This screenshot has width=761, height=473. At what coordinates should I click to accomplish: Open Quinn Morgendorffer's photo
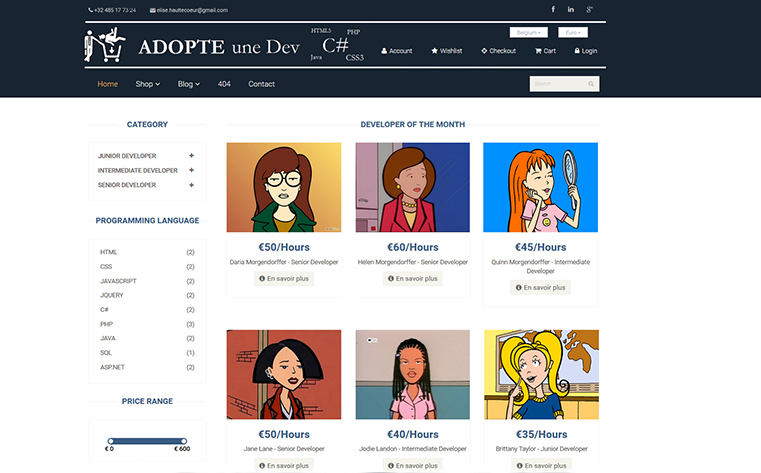coord(541,187)
